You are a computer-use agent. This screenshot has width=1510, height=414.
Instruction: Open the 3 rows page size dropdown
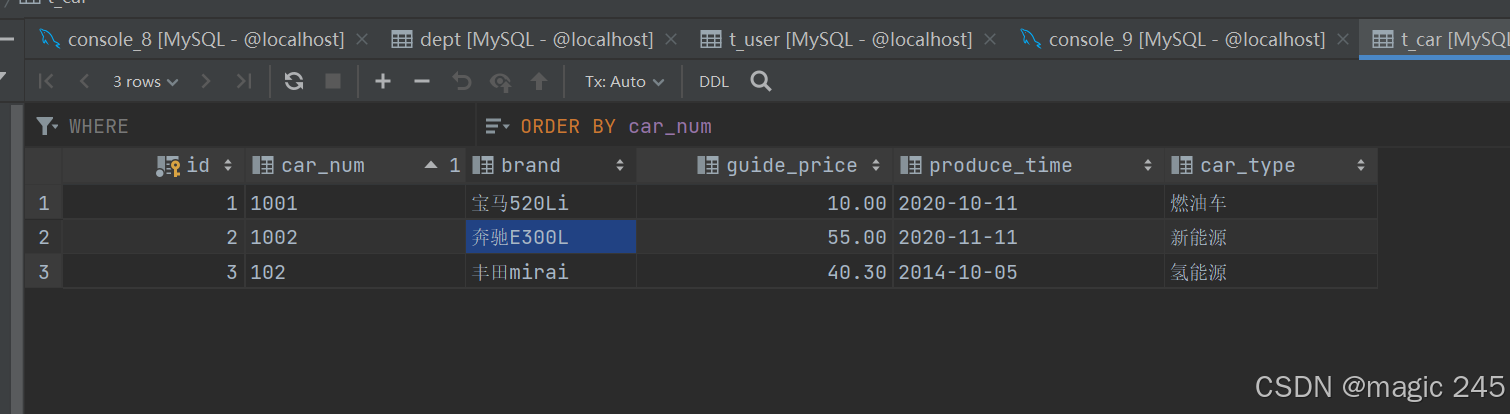coord(146,82)
